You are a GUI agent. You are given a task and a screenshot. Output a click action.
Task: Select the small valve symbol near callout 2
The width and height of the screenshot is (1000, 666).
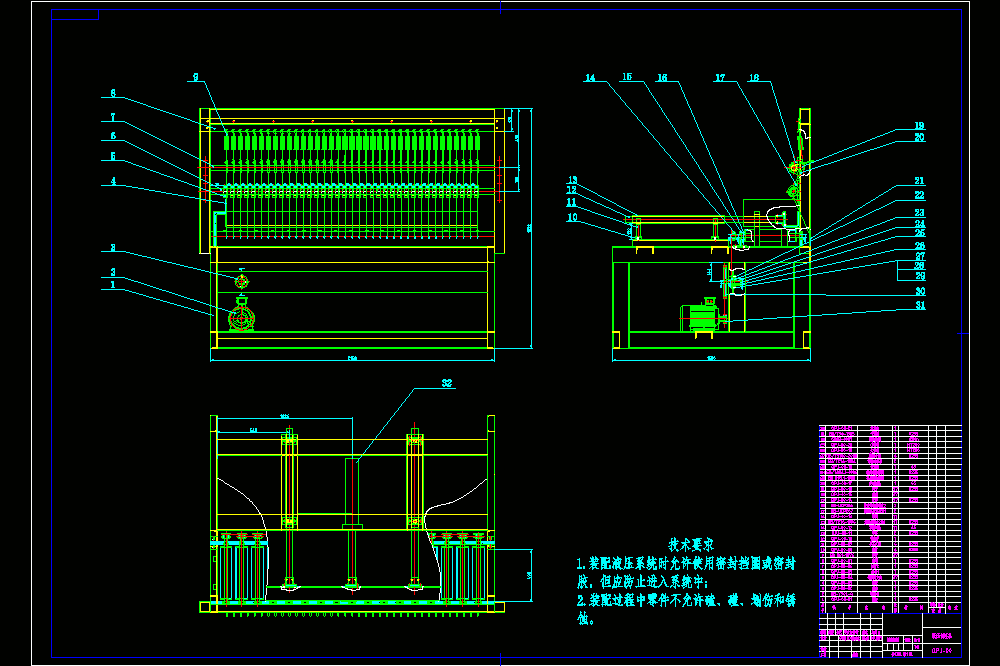242,281
